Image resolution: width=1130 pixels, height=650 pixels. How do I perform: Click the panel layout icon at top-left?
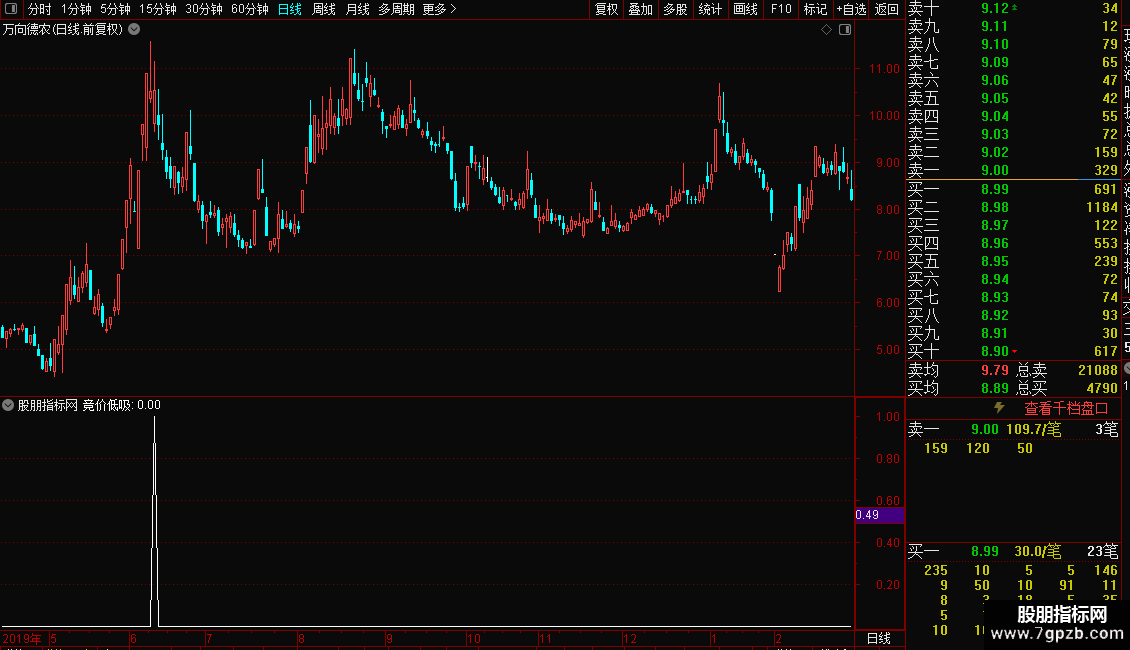click(x=11, y=9)
